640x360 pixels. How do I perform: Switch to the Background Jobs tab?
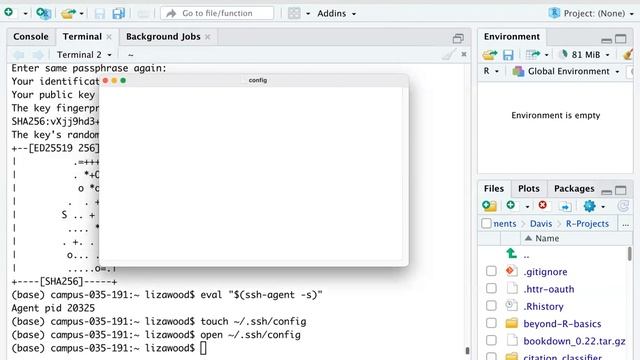click(163, 37)
